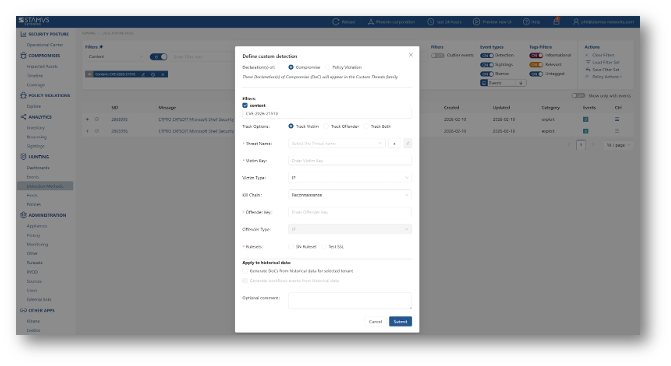This screenshot has height=366, width=671.
Task: Focus the Victim Key input field
Action: (350, 161)
